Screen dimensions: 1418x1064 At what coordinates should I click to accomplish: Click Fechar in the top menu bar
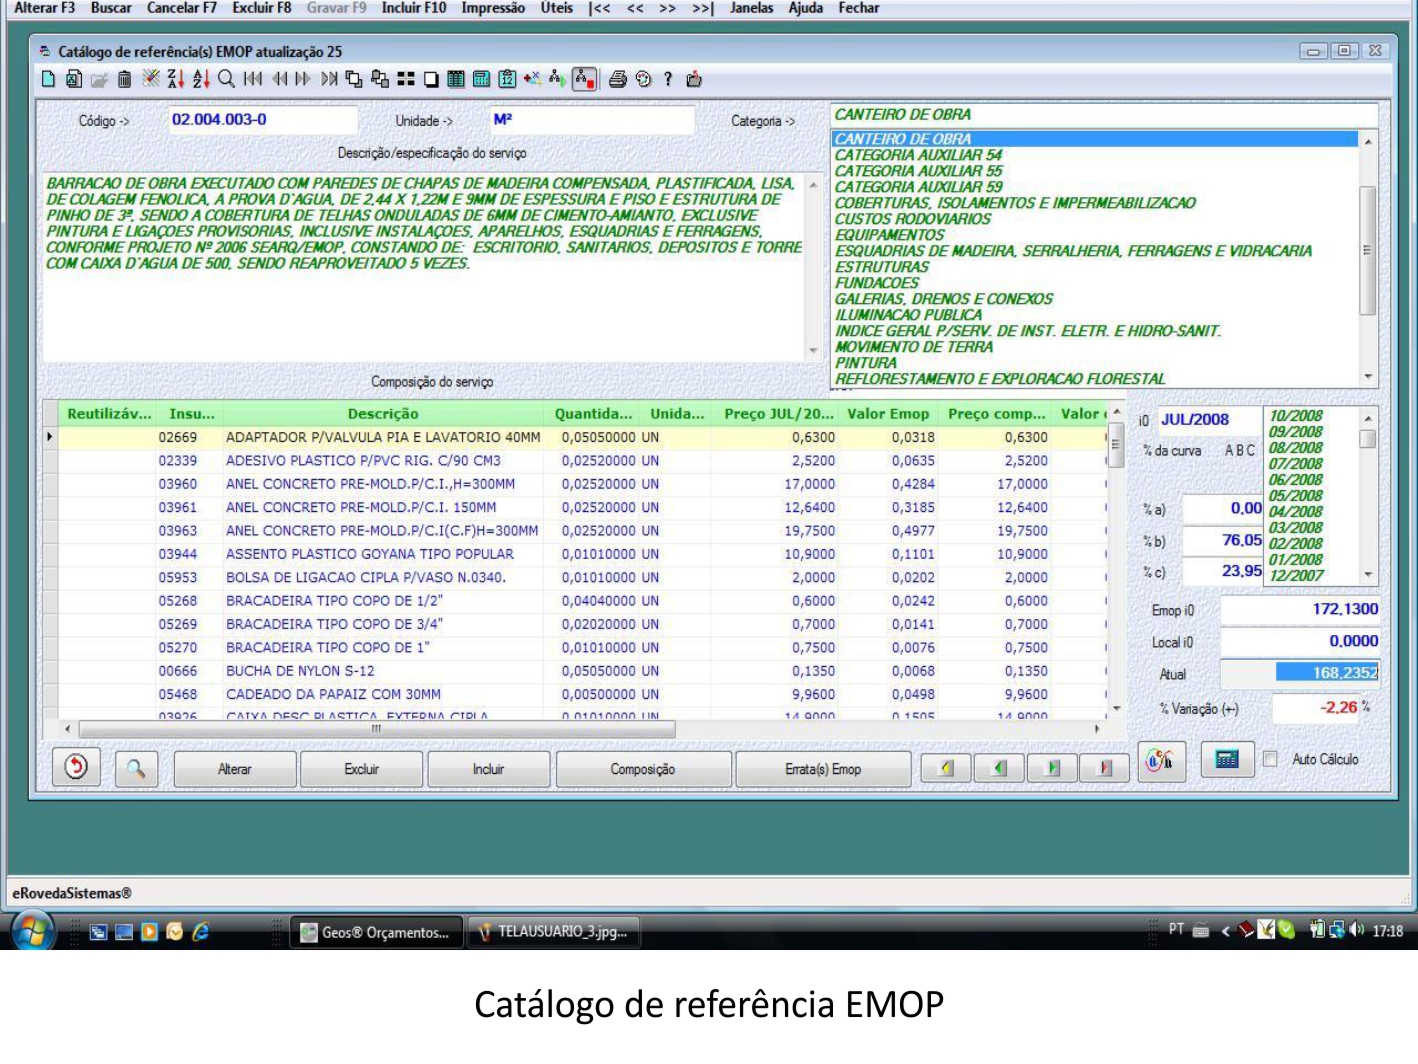859,8
